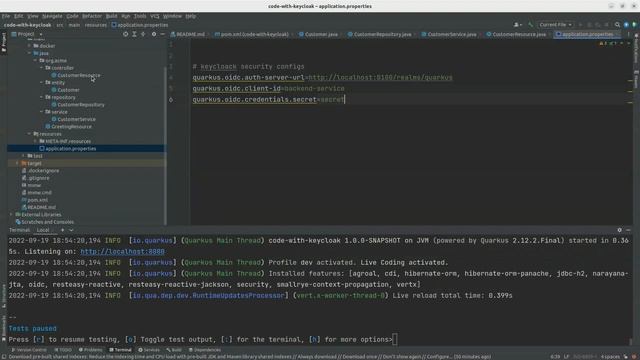Click the io.qua.dep.dev.RuntimeUpdatesProcessor link
Screen dimensions: 640x360
(209, 296)
